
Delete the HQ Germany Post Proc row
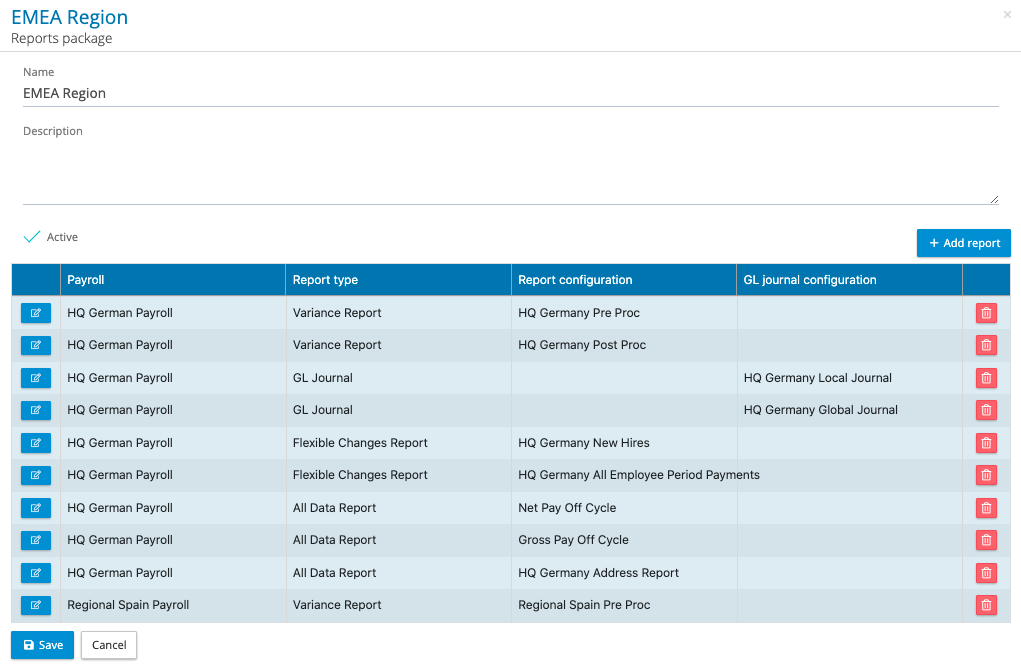986,345
